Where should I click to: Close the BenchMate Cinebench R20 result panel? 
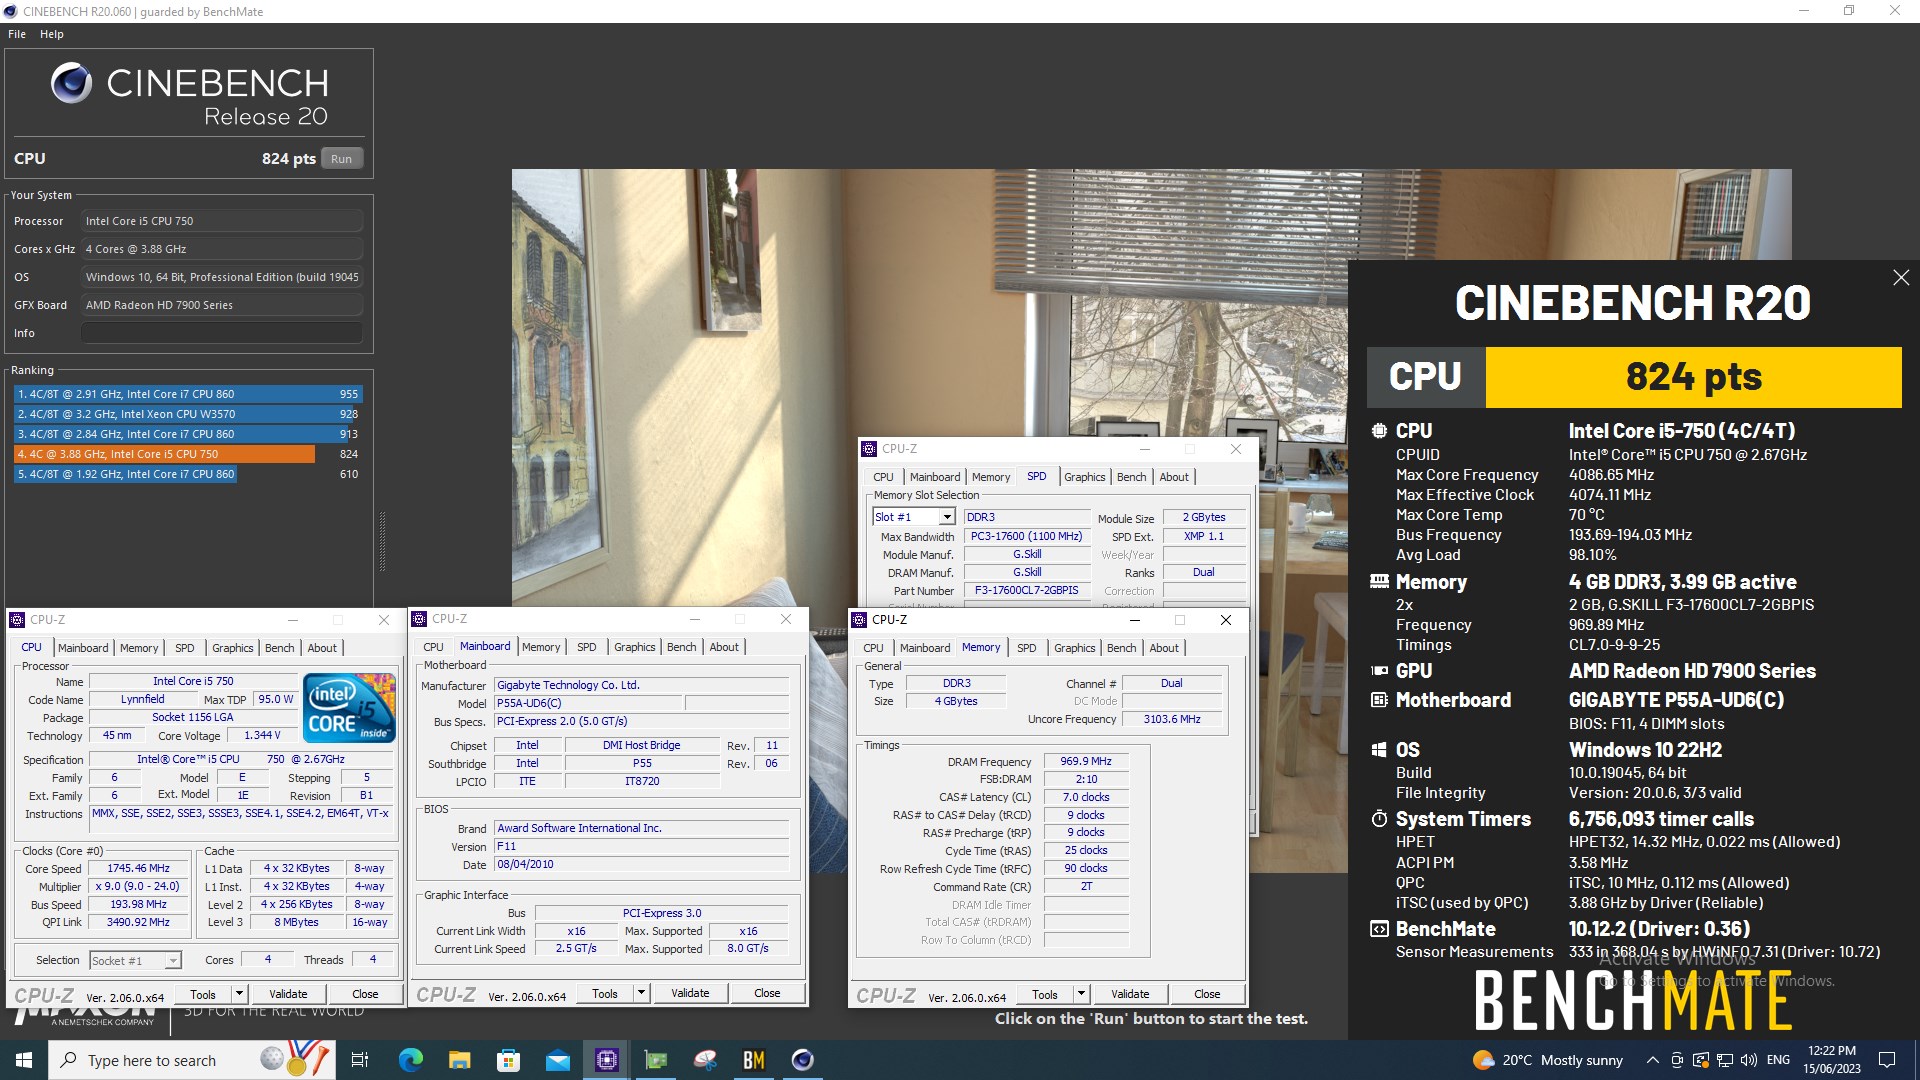pos(1900,278)
